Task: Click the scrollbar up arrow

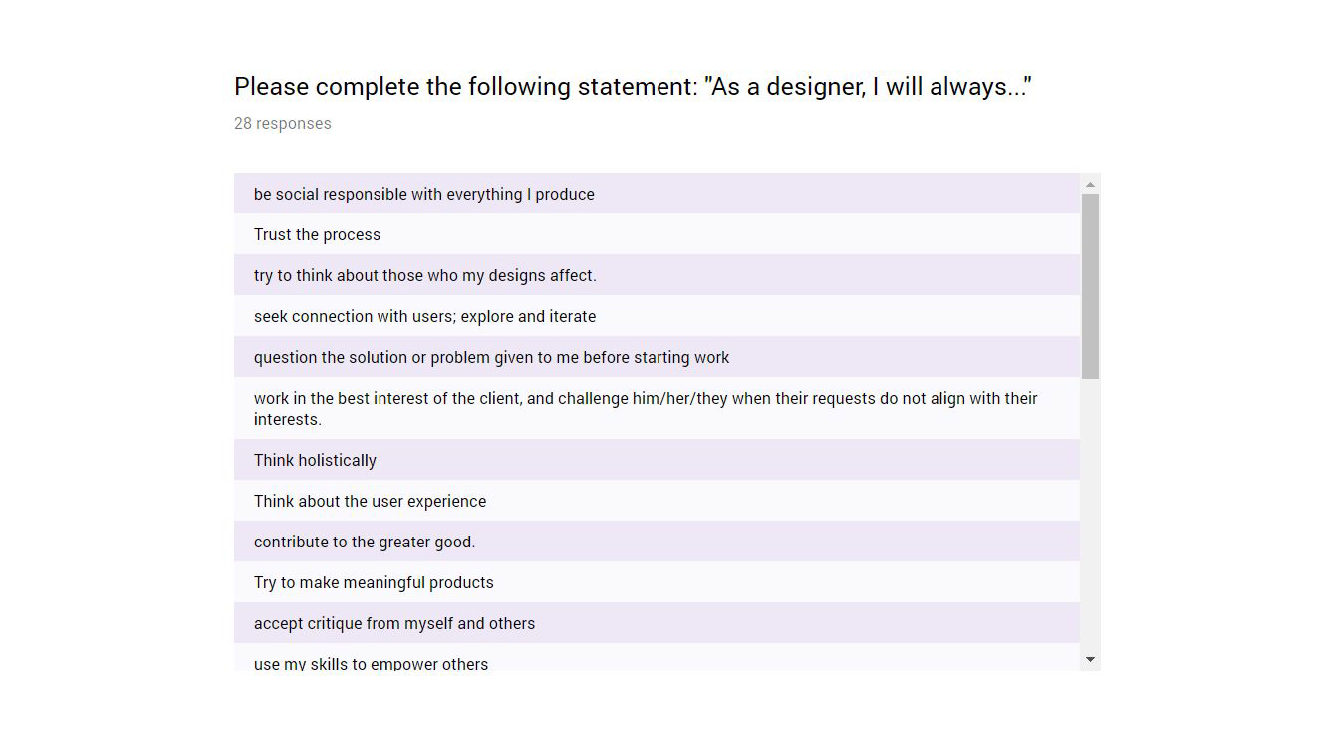Action: tap(1090, 184)
